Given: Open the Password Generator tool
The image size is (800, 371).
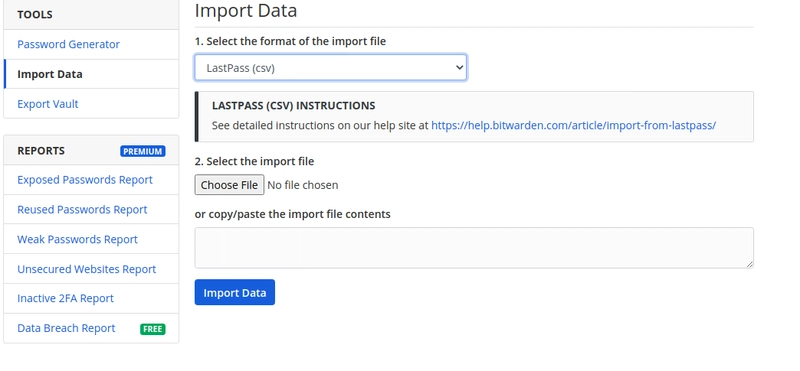Looking at the screenshot, I should tap(68, 44).
